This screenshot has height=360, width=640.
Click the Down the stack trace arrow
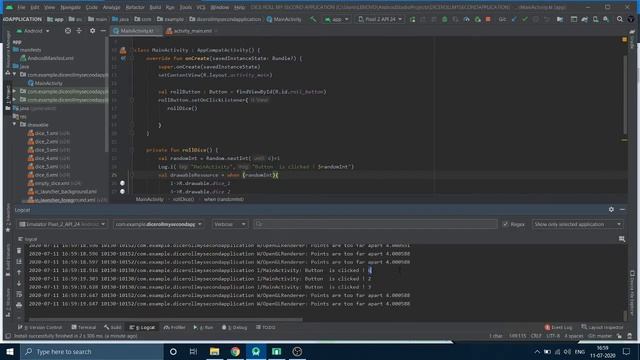(x=19, y=283)
